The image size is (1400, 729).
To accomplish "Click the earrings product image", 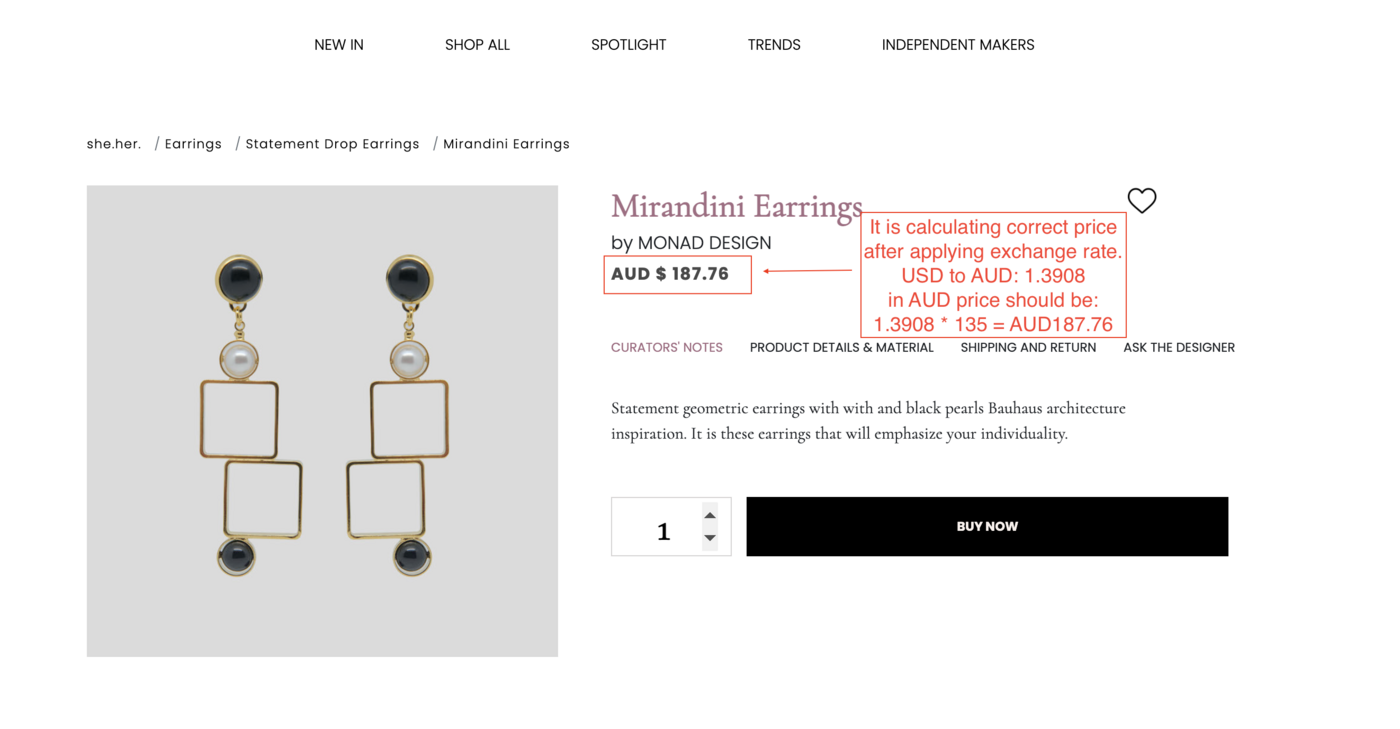I will click(x=322, y=421).
